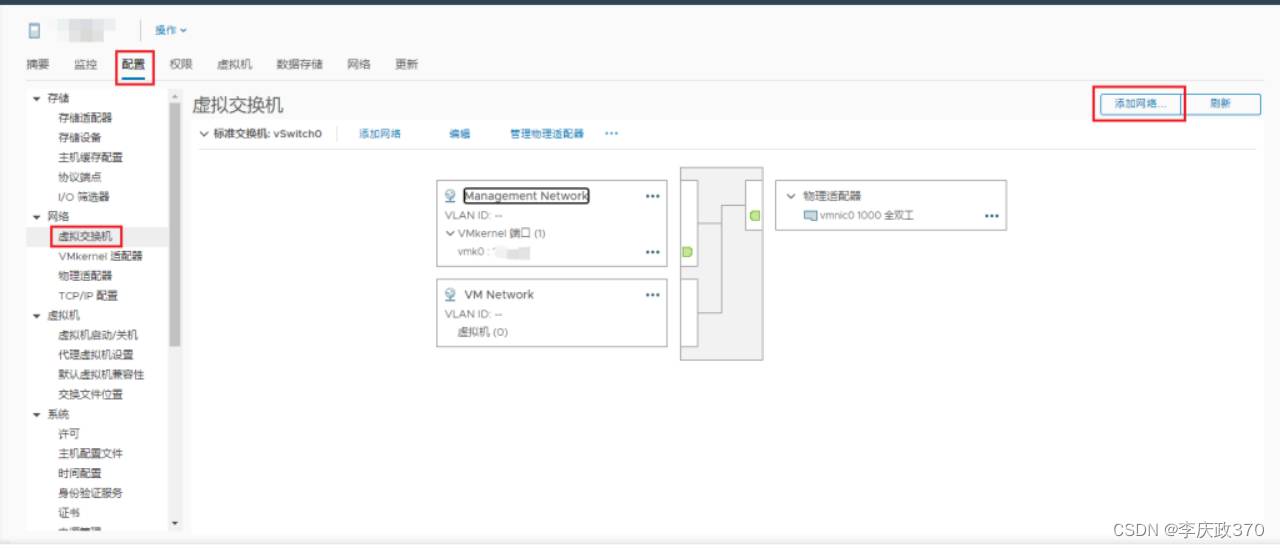Image resolution: width=1280 pixels, height=548 pixels.
Task: Collapse the 物理适配器 group
Action: point(791,196)
